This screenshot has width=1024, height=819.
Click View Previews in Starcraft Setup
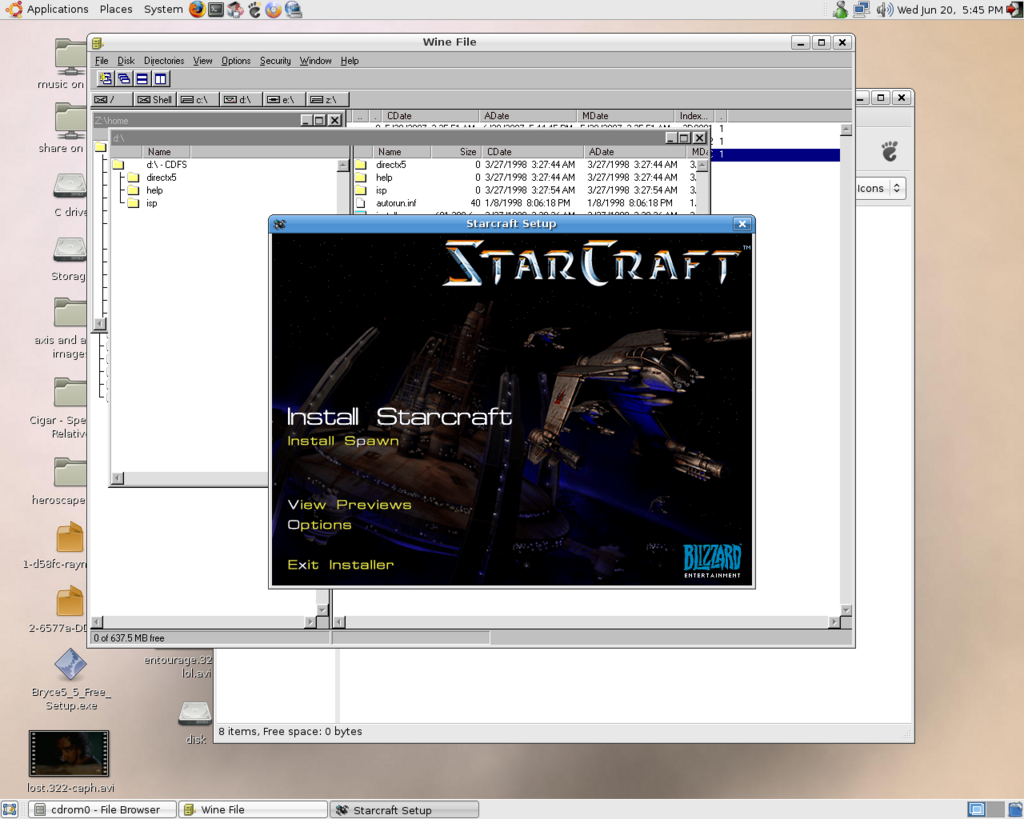[349, 505]
